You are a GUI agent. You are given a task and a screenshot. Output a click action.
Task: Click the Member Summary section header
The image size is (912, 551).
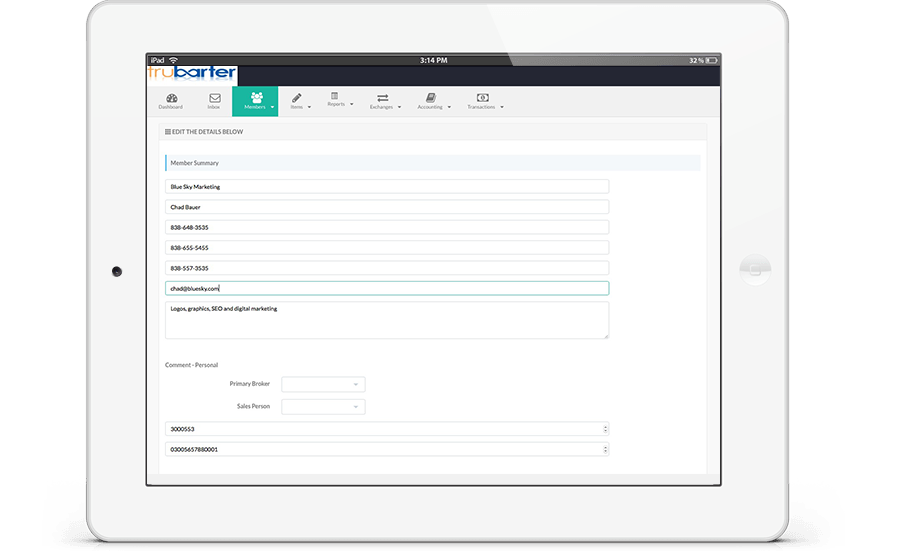[x=432, y=163]
